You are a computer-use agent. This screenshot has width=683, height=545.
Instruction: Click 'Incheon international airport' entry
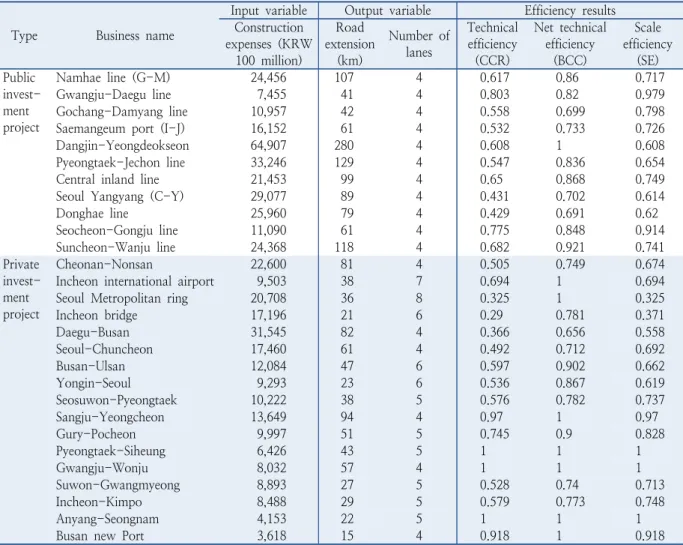click(135, 281)
